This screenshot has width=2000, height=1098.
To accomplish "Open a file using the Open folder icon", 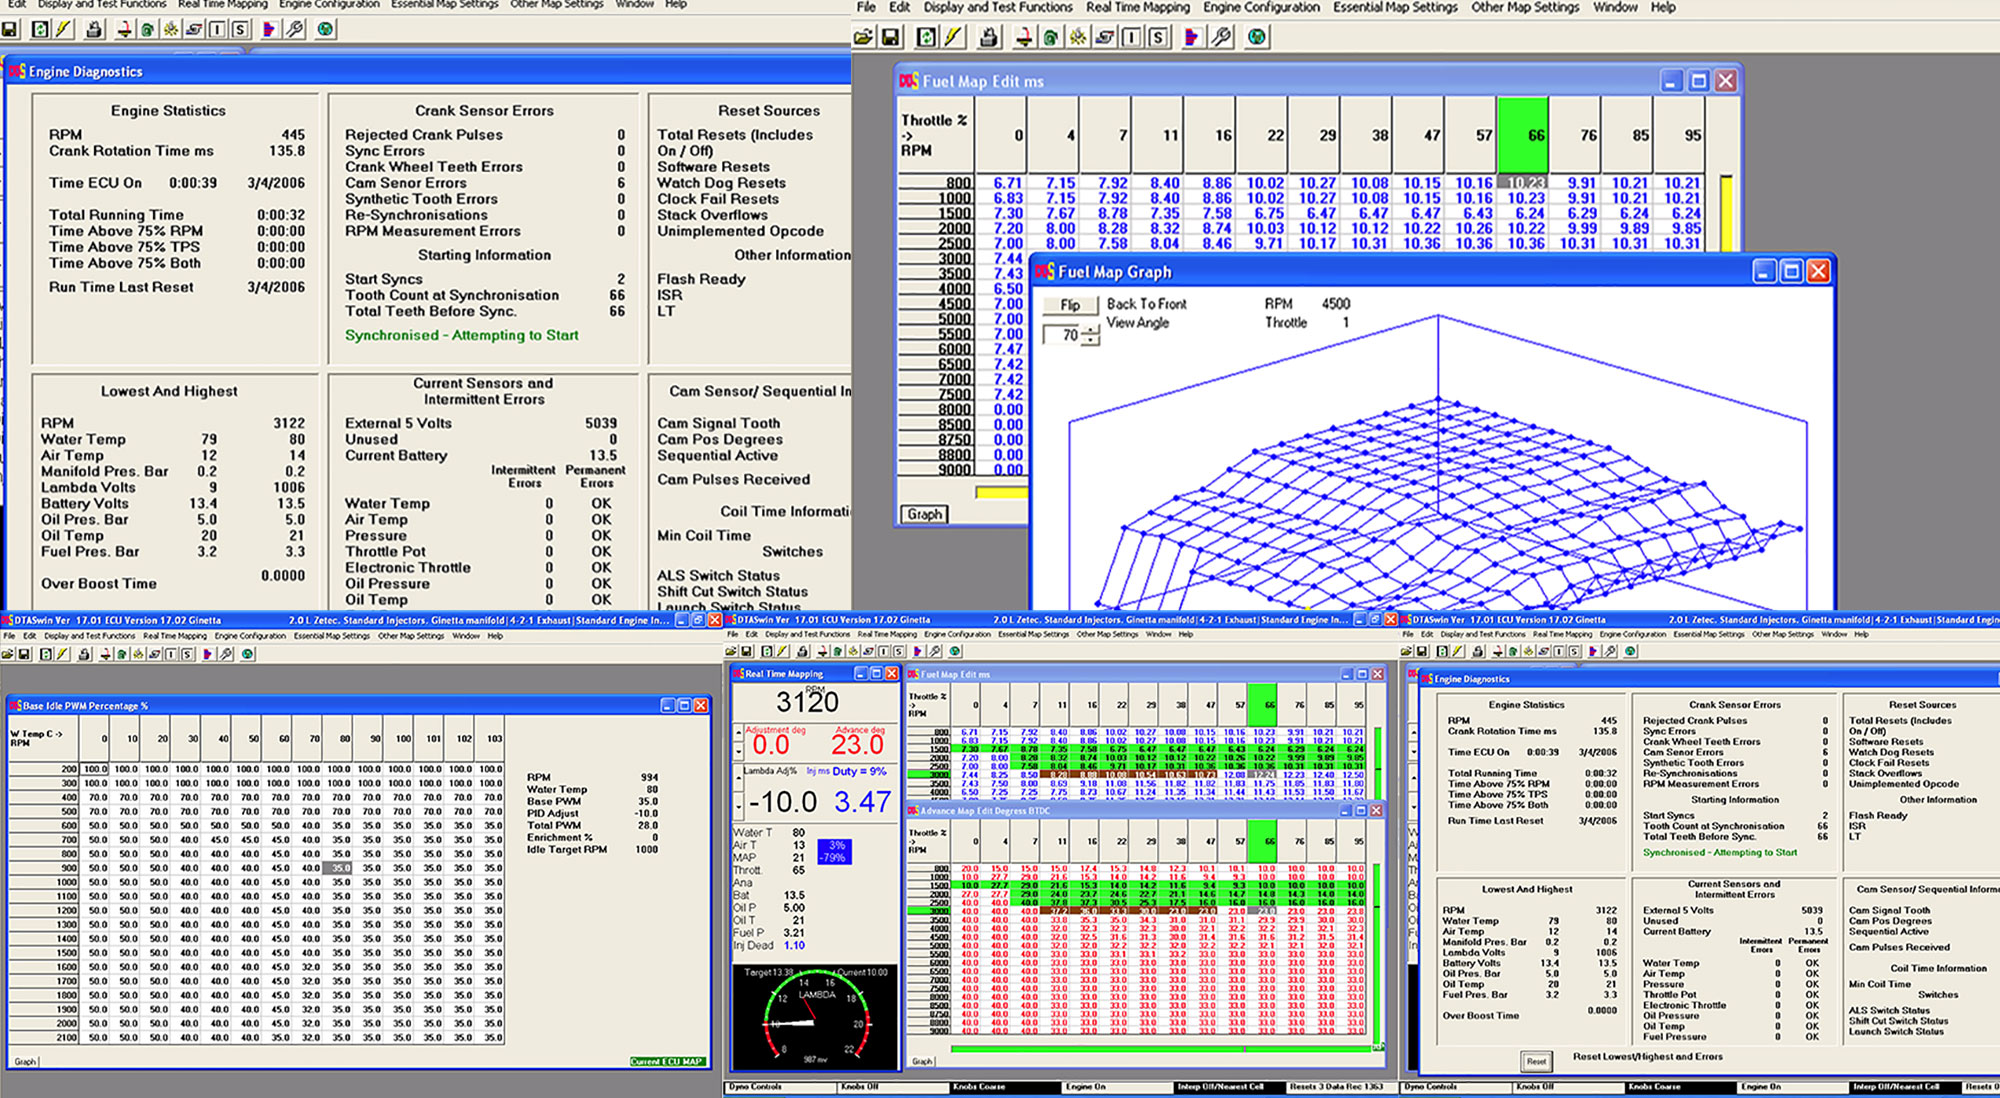I will [862, 37].
